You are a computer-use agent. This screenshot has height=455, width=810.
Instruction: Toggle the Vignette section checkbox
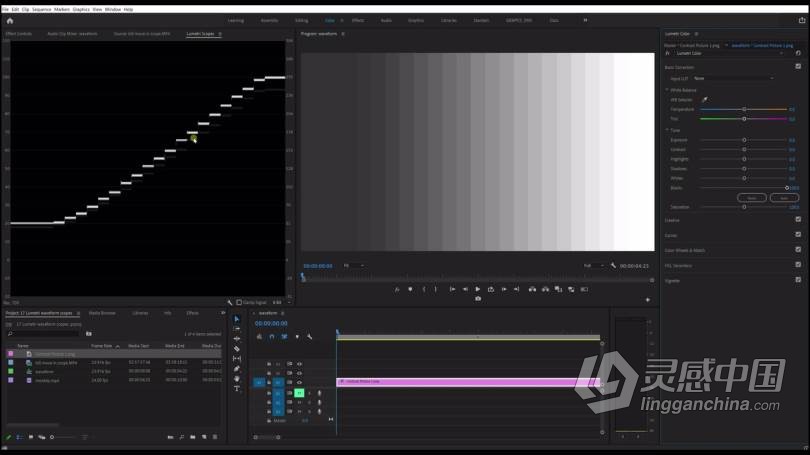point(798,279)
